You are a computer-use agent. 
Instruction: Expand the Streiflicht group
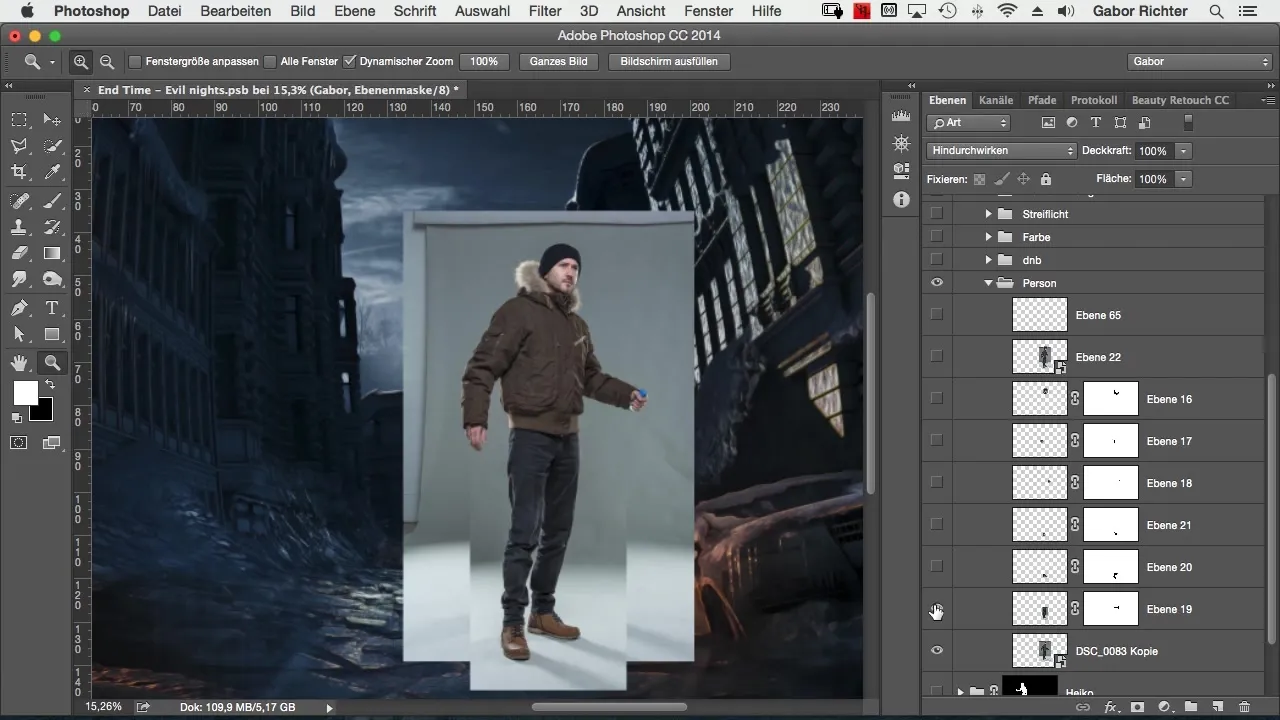pos(988,214)
